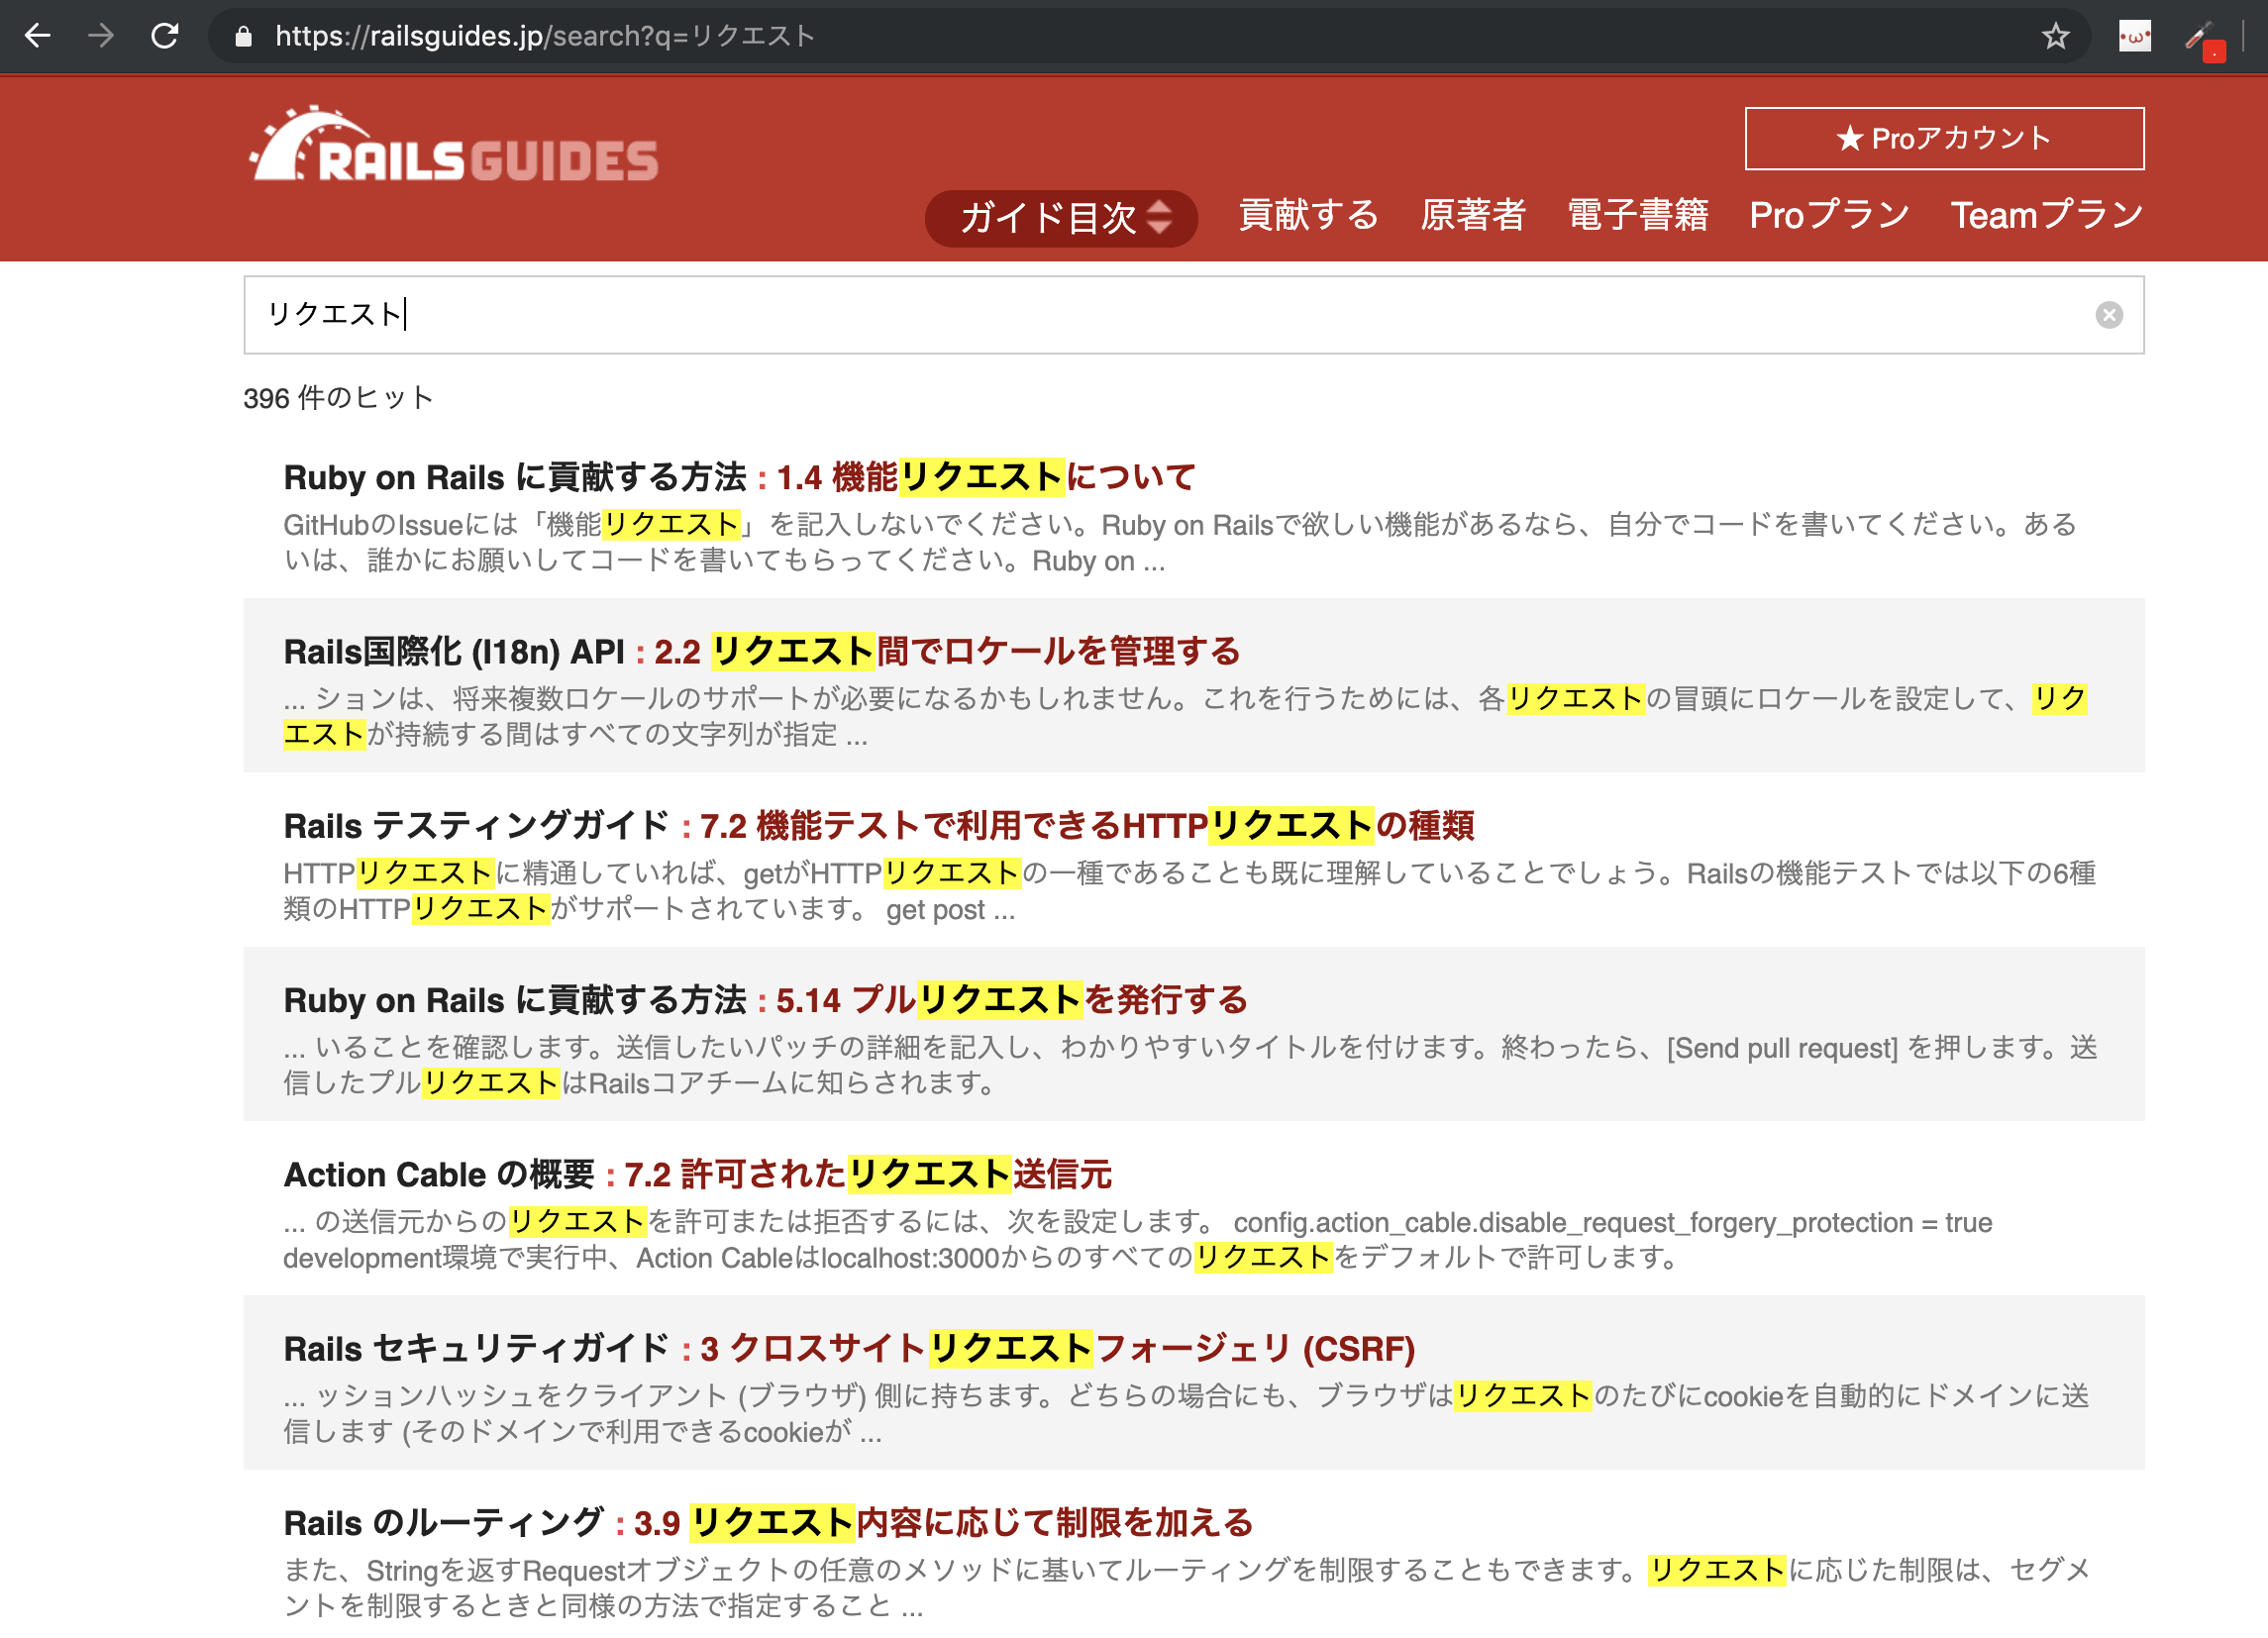Click snippet about cookieを自動的にドメインに送信
The height and width of the screenshot is (1638, 2268).
tap(1187, 1414)
